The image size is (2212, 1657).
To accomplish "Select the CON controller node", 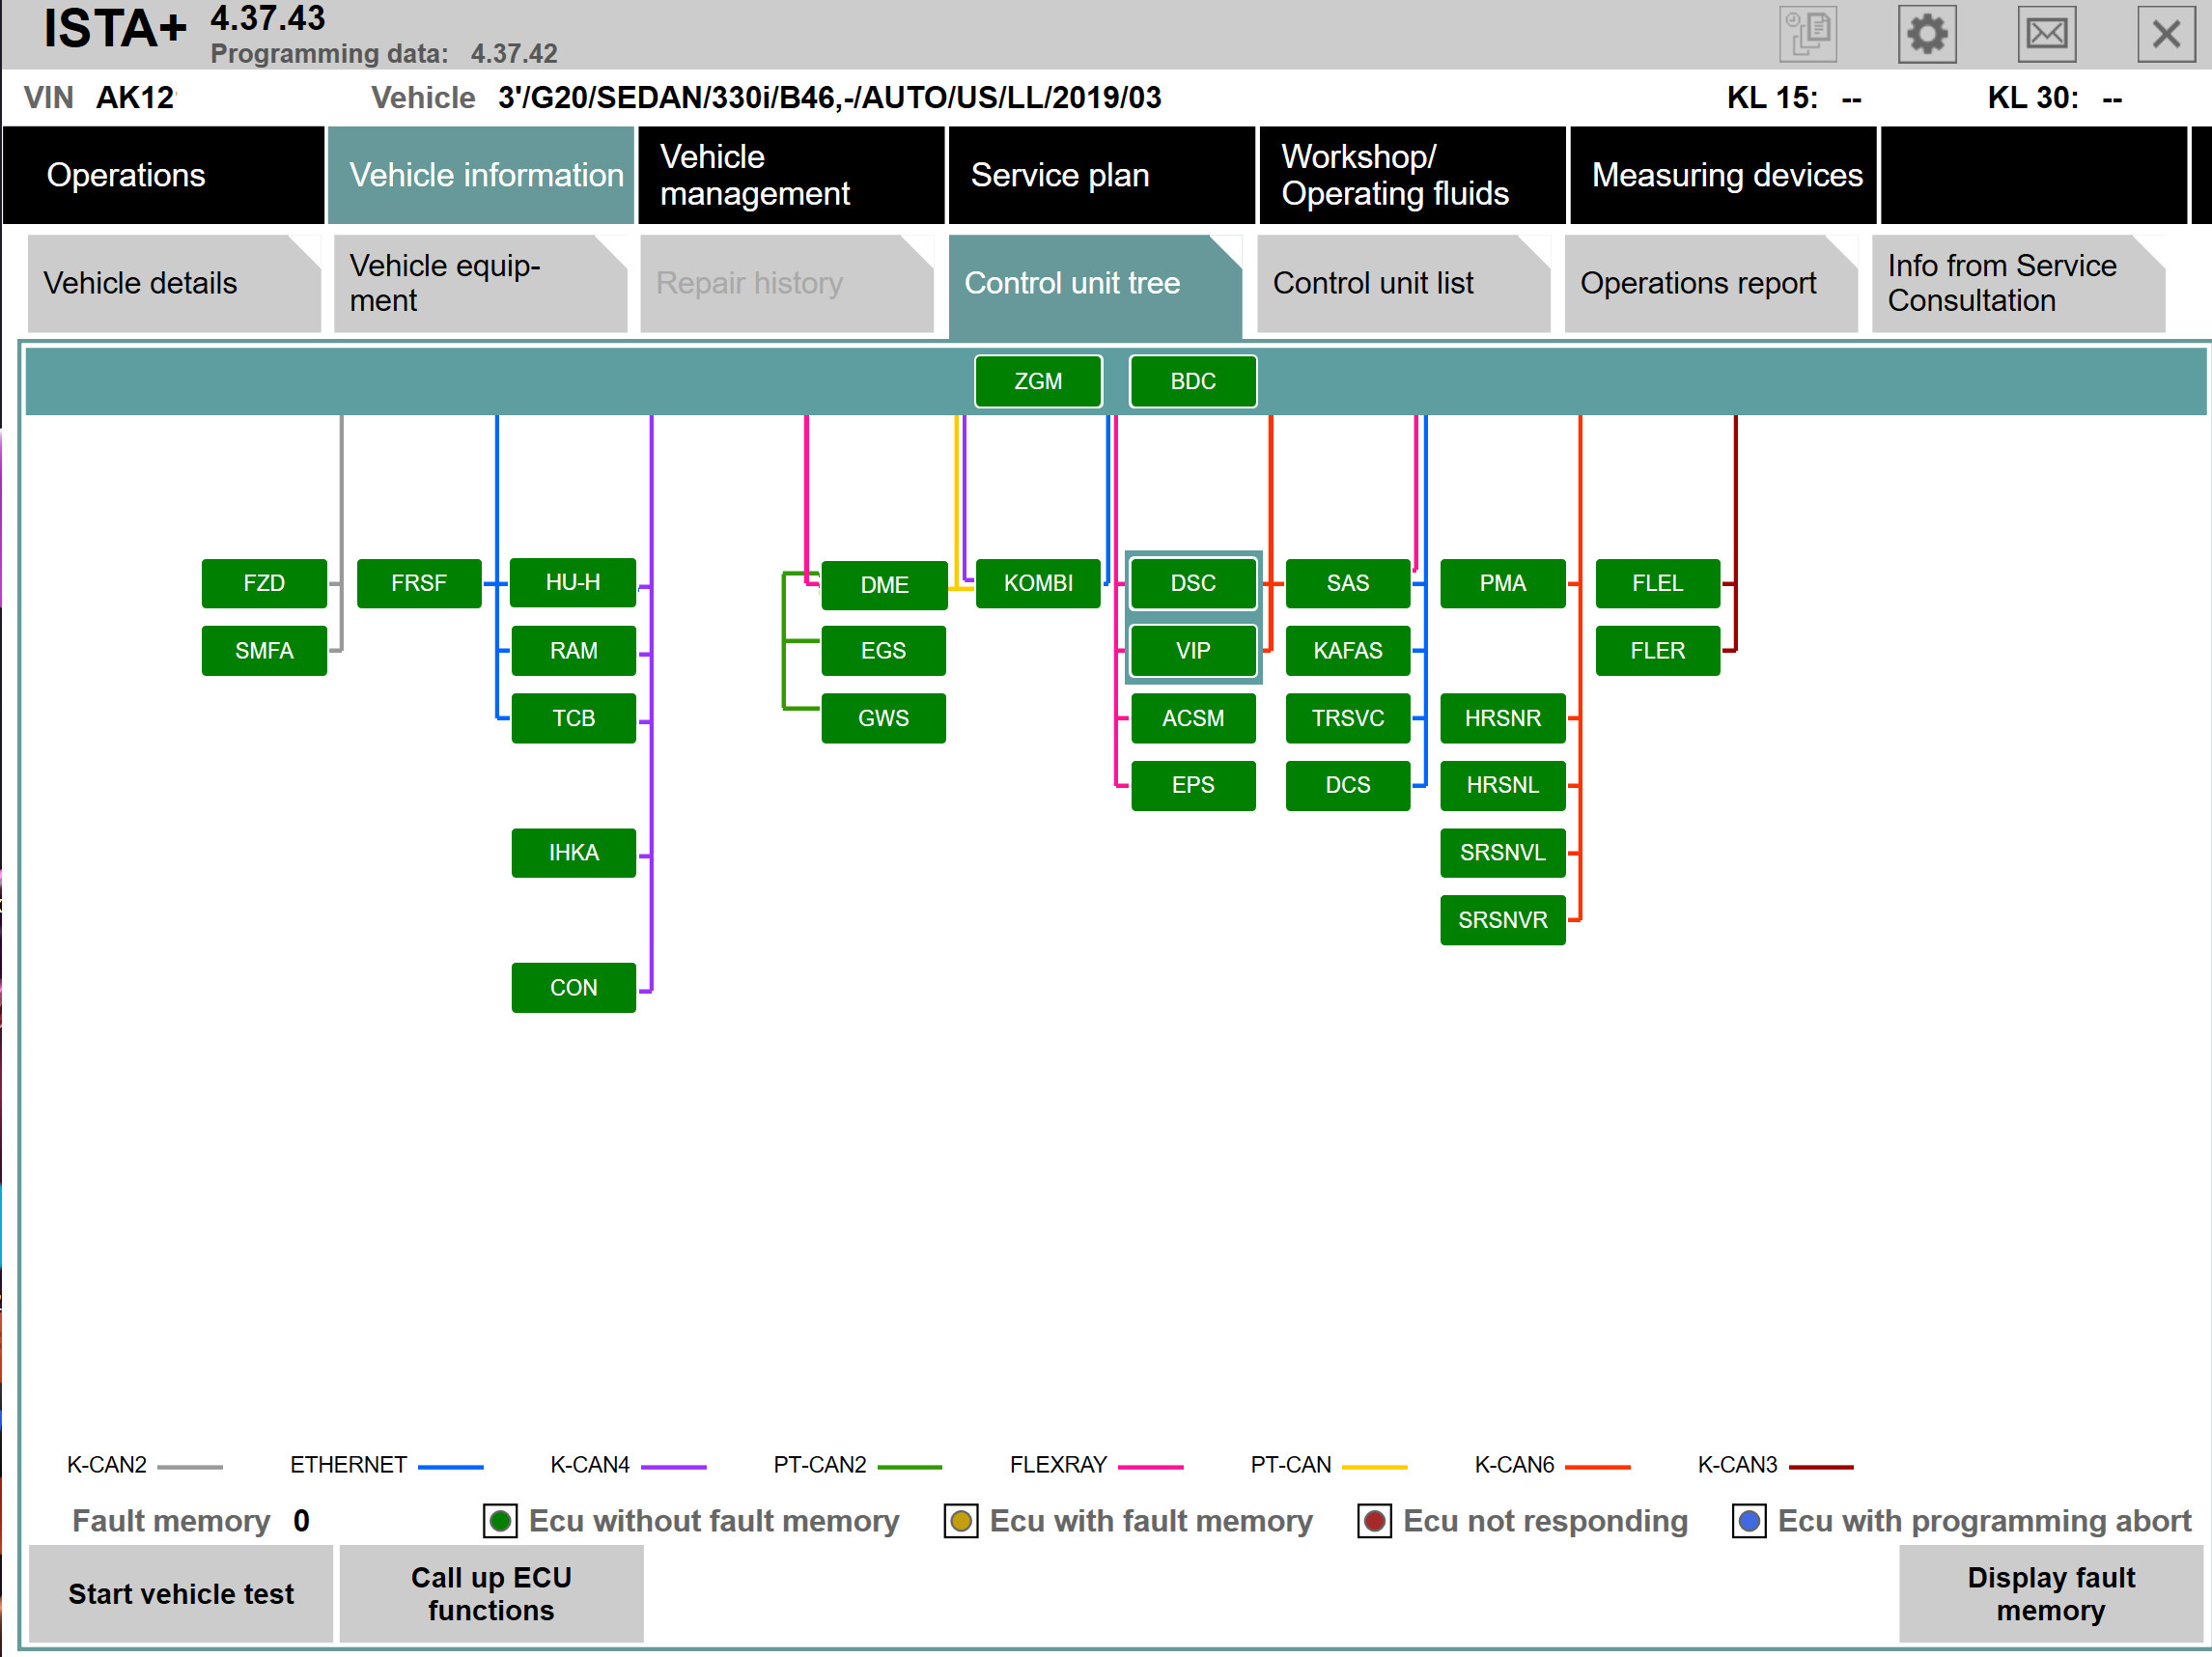I will click(574, 988).
